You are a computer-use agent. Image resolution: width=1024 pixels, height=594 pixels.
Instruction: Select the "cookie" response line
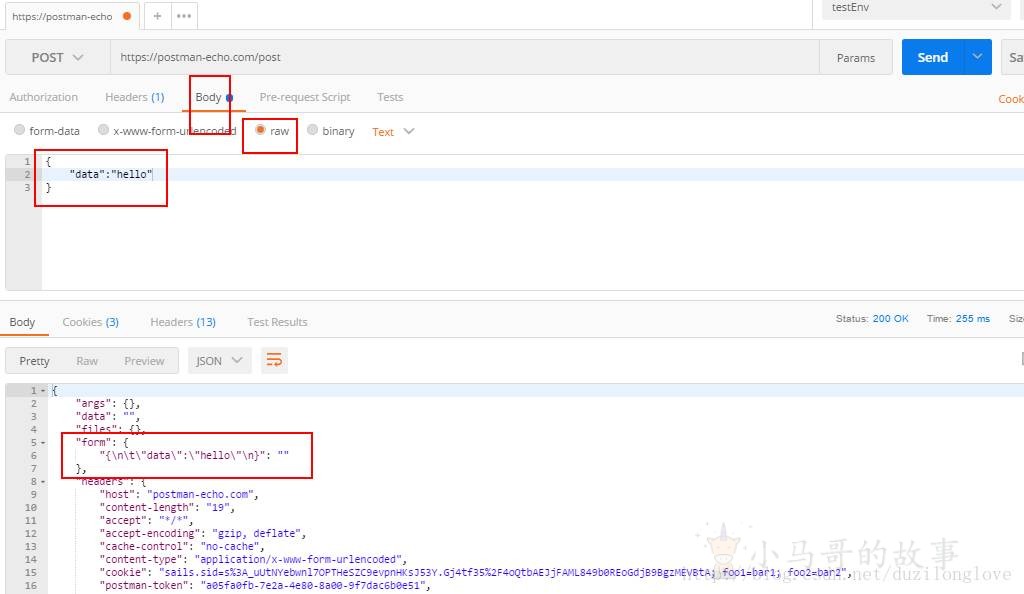(475, 572)
